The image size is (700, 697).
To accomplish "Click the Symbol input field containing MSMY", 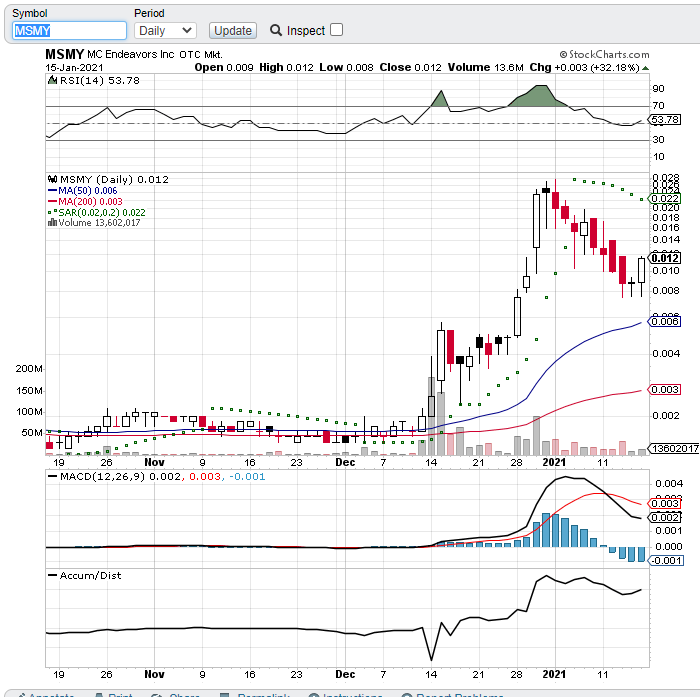I will (x=69, y=31).
